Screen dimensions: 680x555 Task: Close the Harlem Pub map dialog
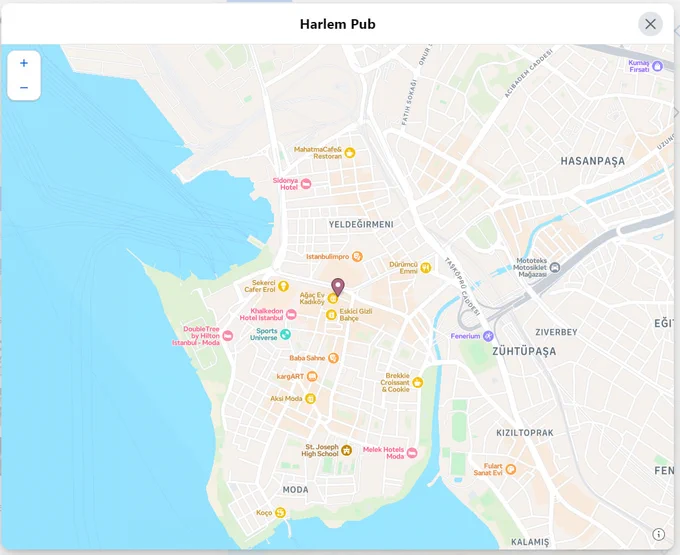click(650, 24)
